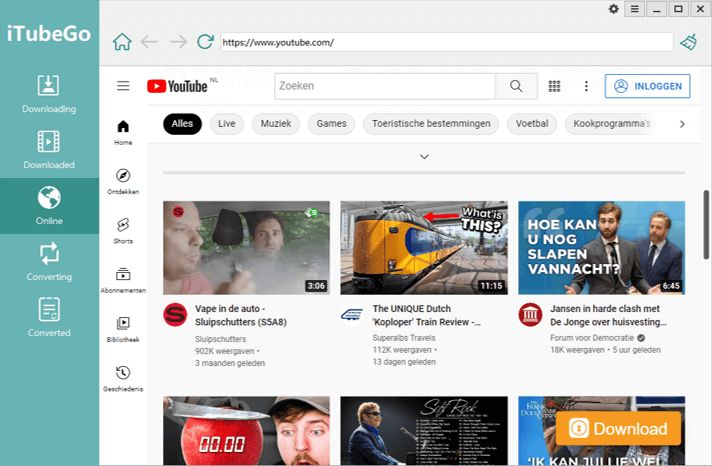Toggle the YouTube guide menu
The image size is (712, 466).
123,86
